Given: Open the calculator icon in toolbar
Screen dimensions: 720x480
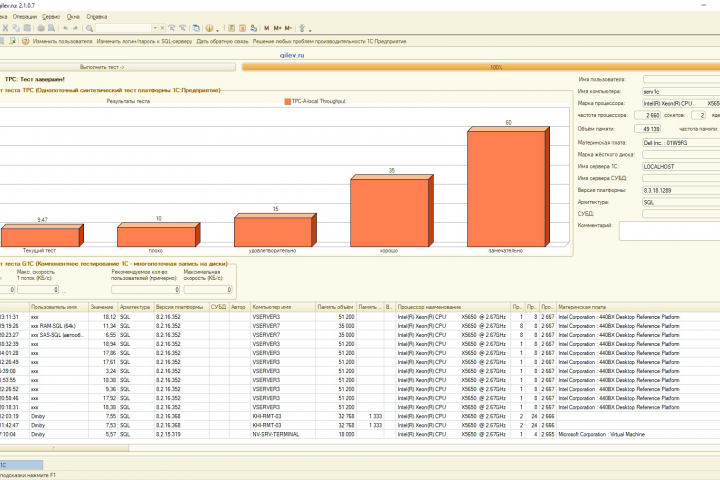Looking at the screenshot, I should pos(231,28).
